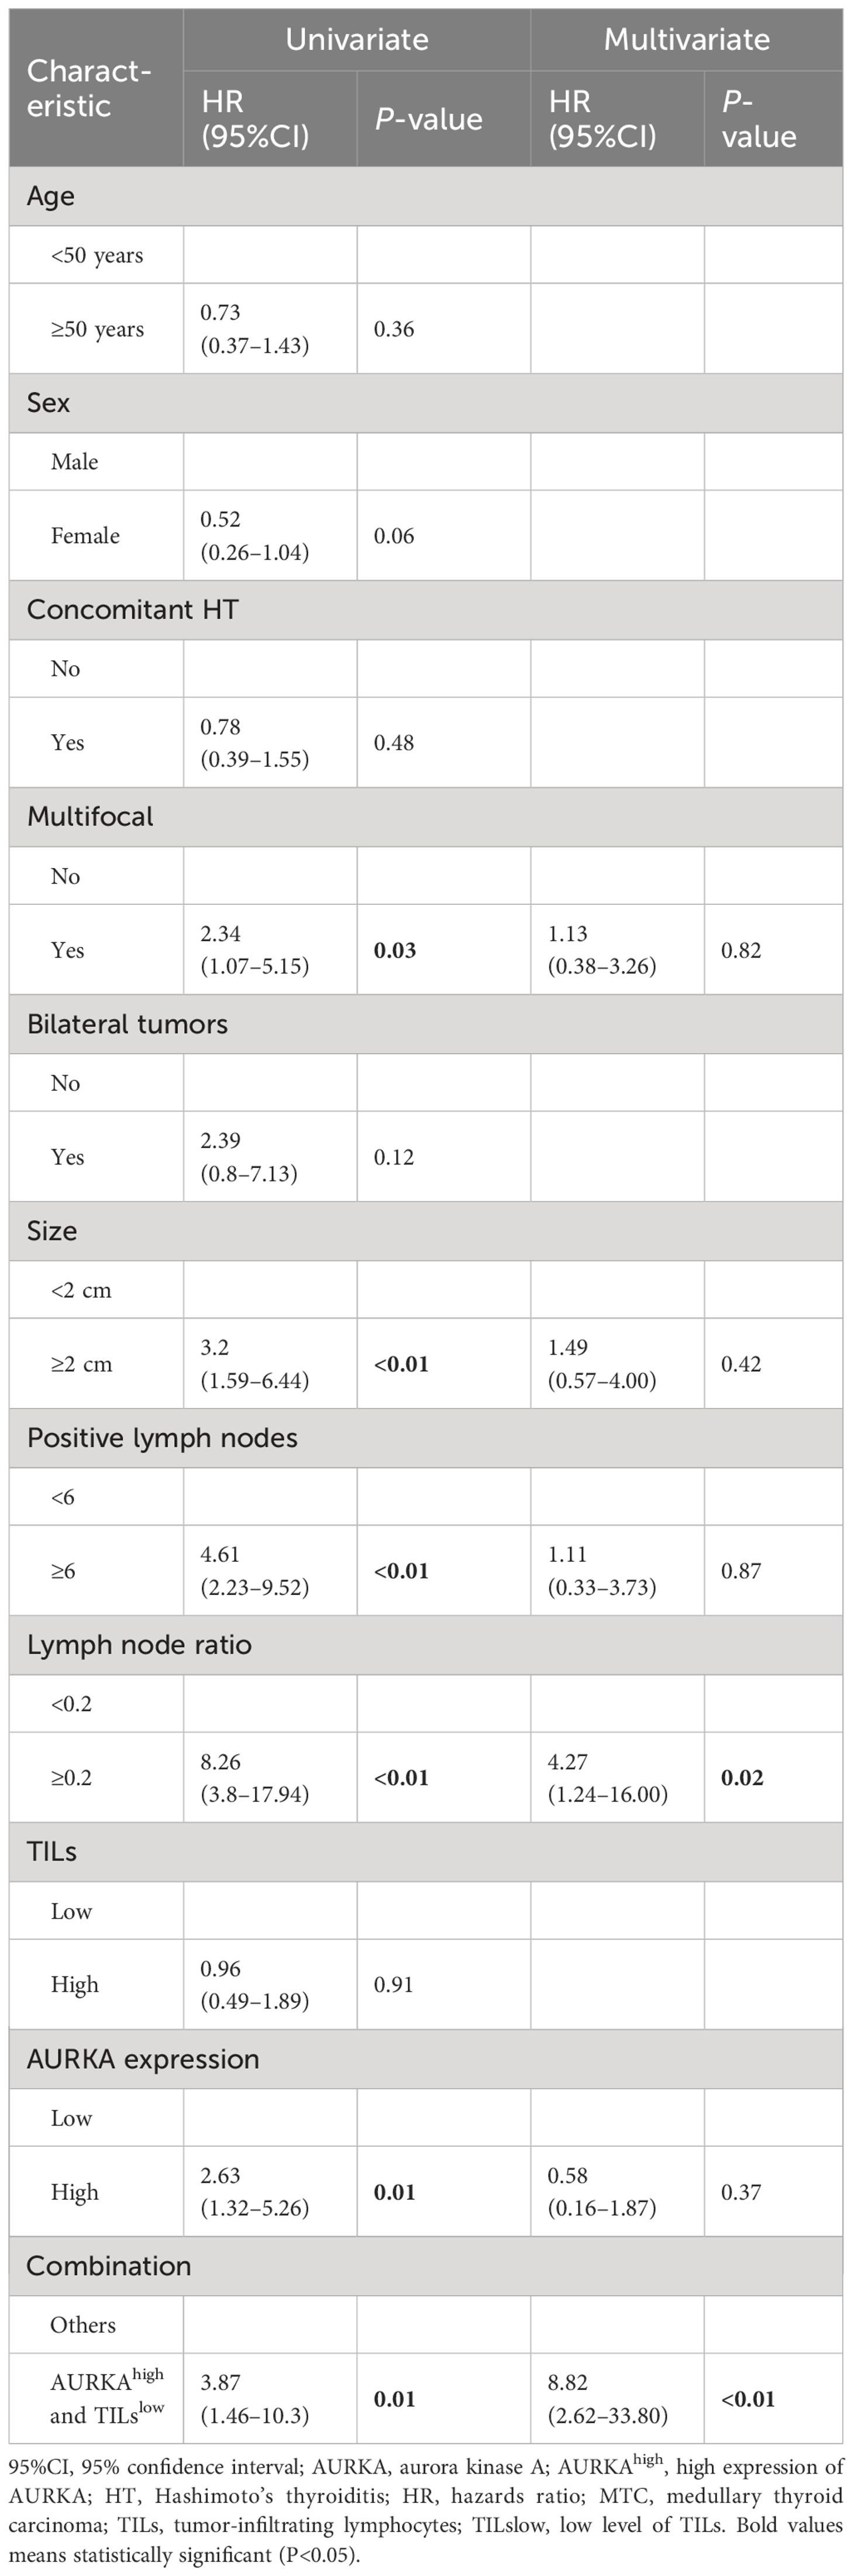Select the Sex section header row
The image size is (854, 2576).
[x=426, y=403]
